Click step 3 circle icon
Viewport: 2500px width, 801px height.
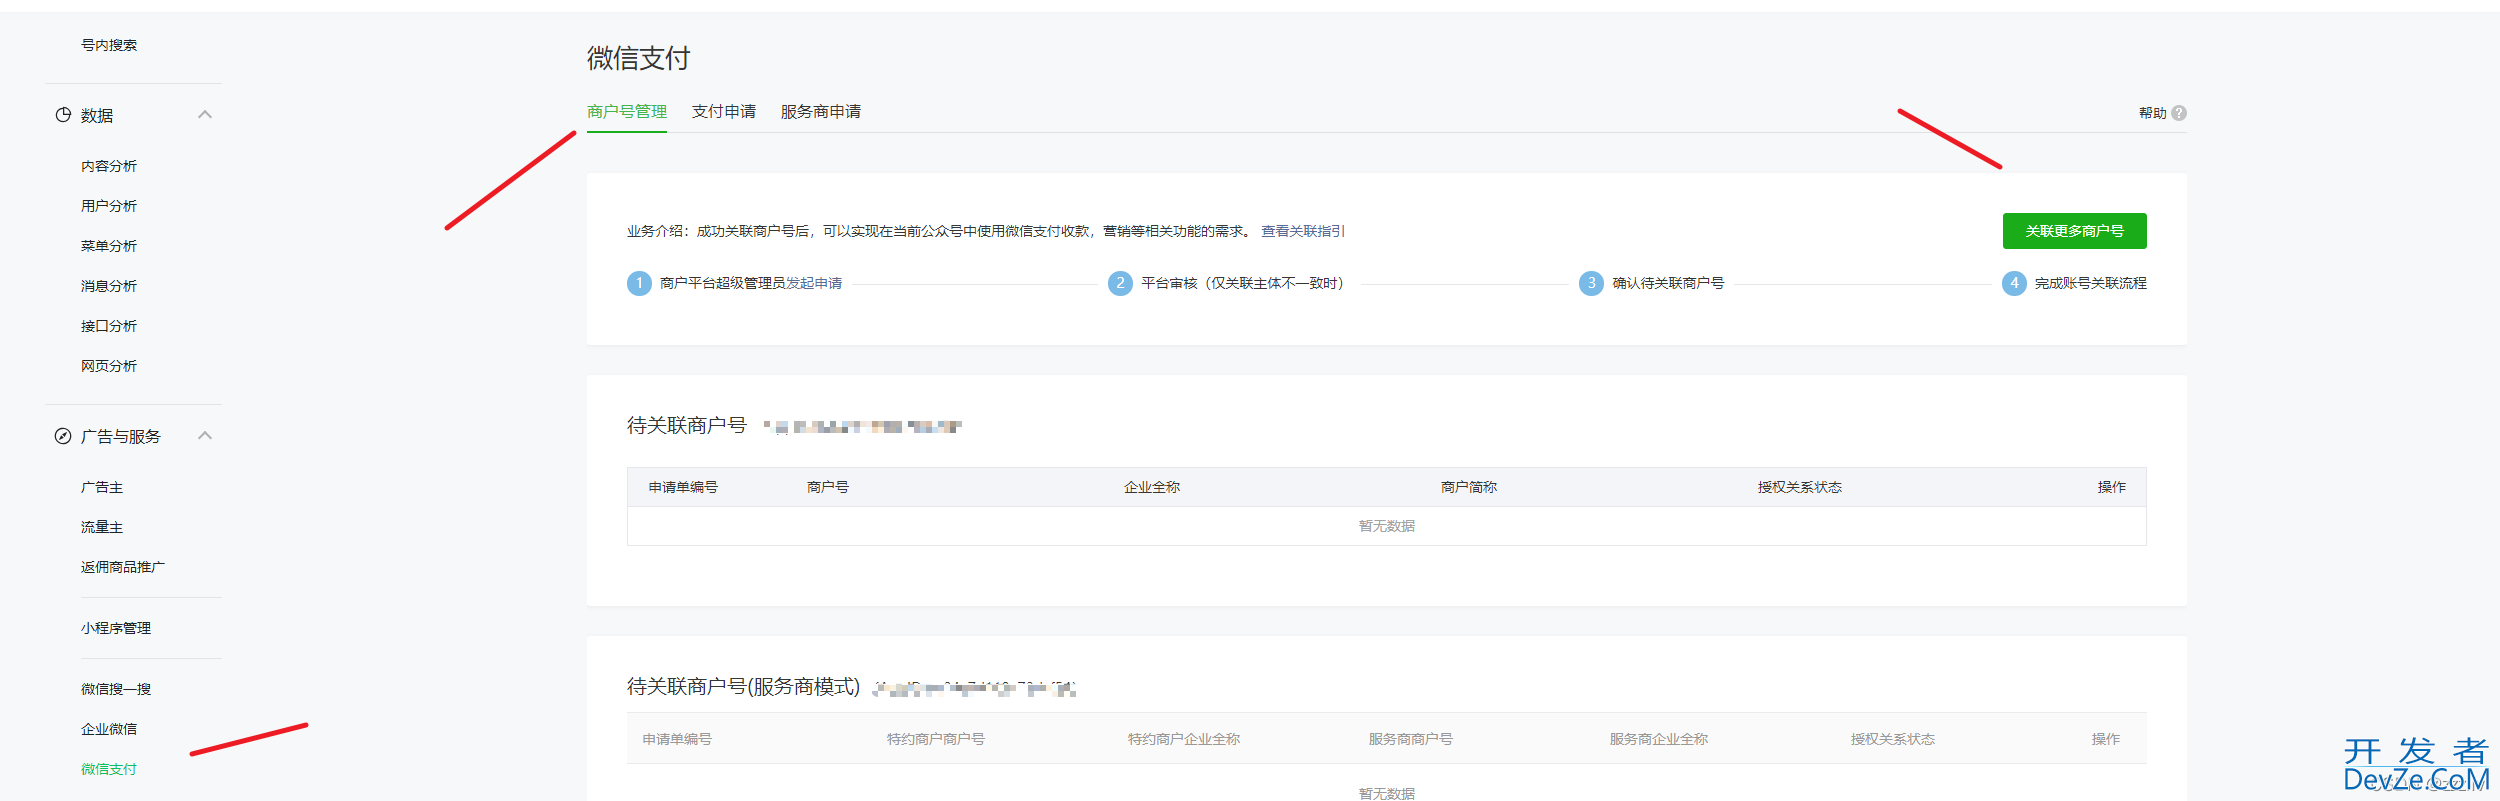(x=1591, y=283)
